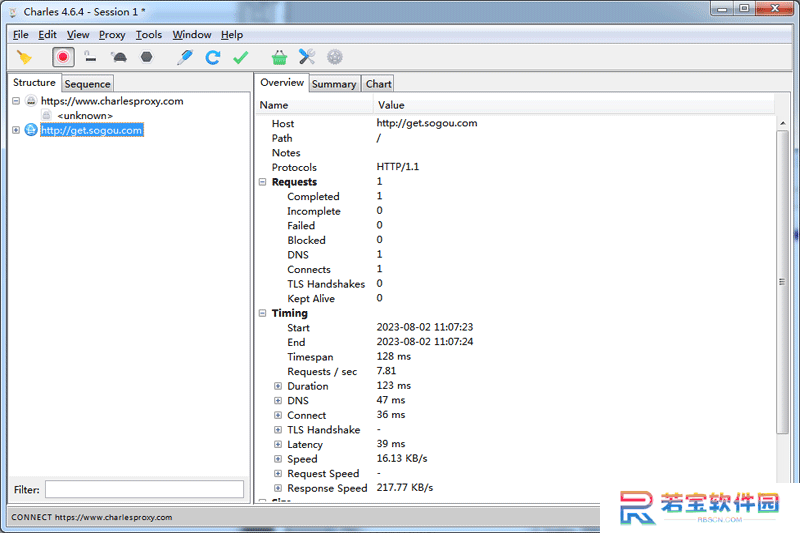Click the document icon beside <unknown>
Image resolution: width=800 pixels, height=533 pixels.
pyautogui.click(x=47, y=115)
